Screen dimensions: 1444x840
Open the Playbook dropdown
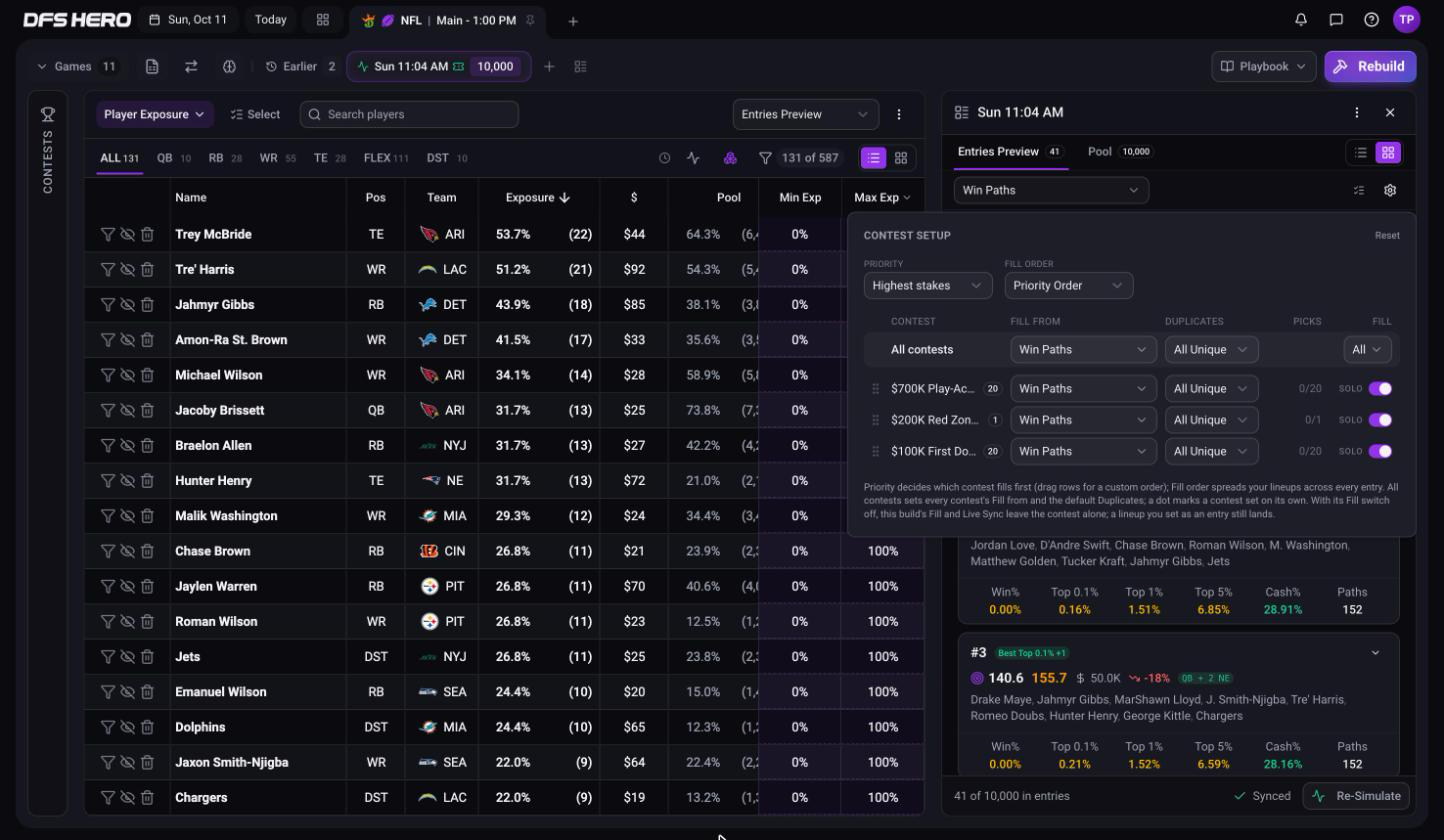(1263, 66)
